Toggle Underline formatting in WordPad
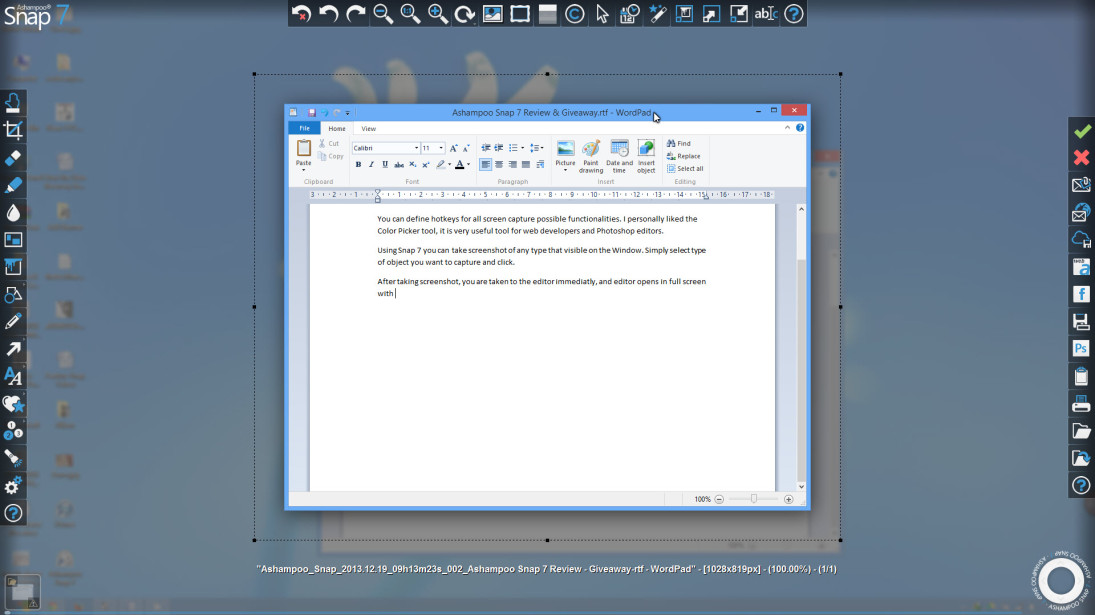Viewport: 1095px width, 615px height. [x=385, y=165]
